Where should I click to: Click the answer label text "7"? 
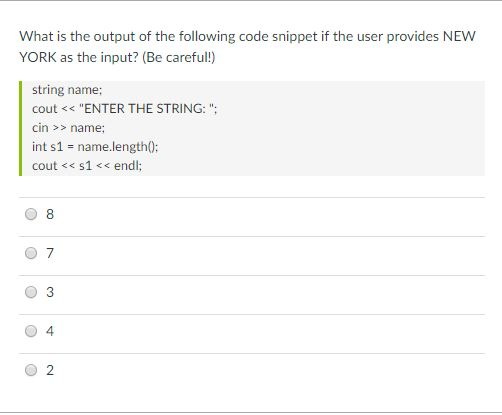tap(50, 253)
